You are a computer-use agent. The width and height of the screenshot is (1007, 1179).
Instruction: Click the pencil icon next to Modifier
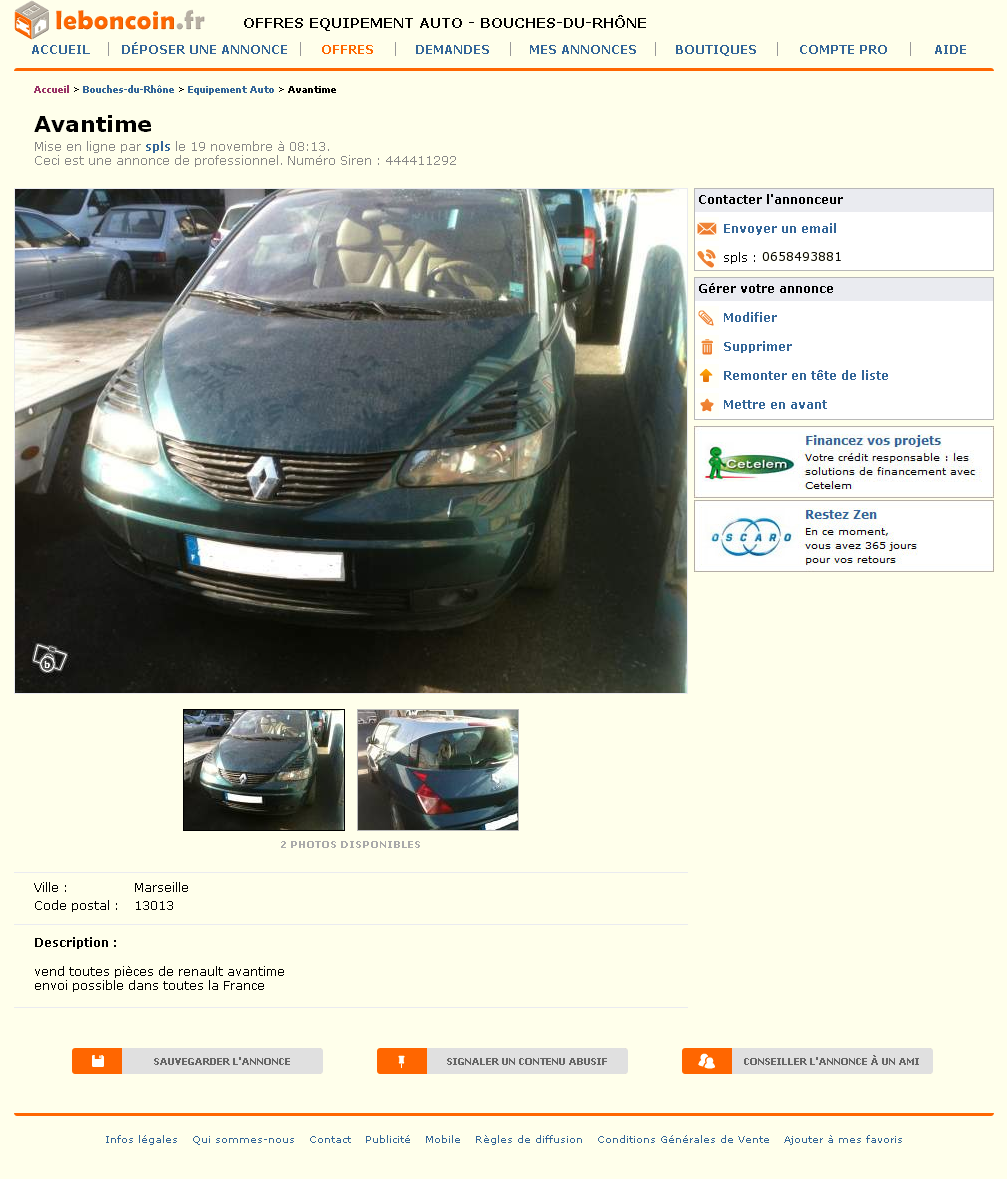[x=706, y=318]
